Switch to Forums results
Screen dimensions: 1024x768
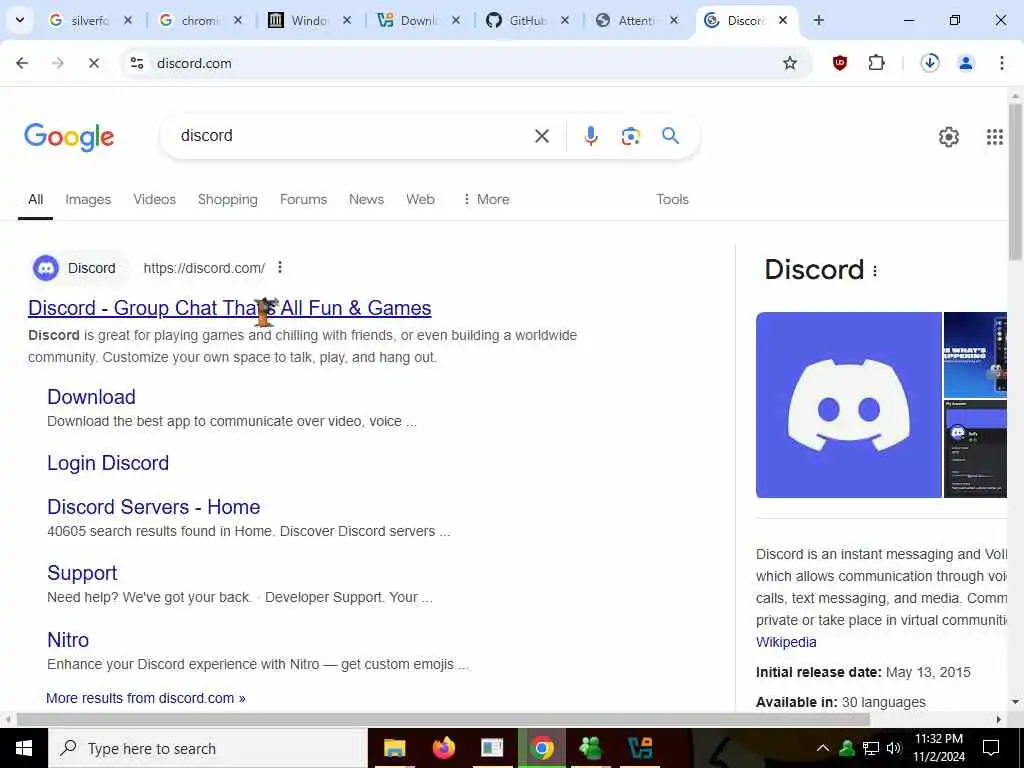pyautogui.click(x=304, y=199)
